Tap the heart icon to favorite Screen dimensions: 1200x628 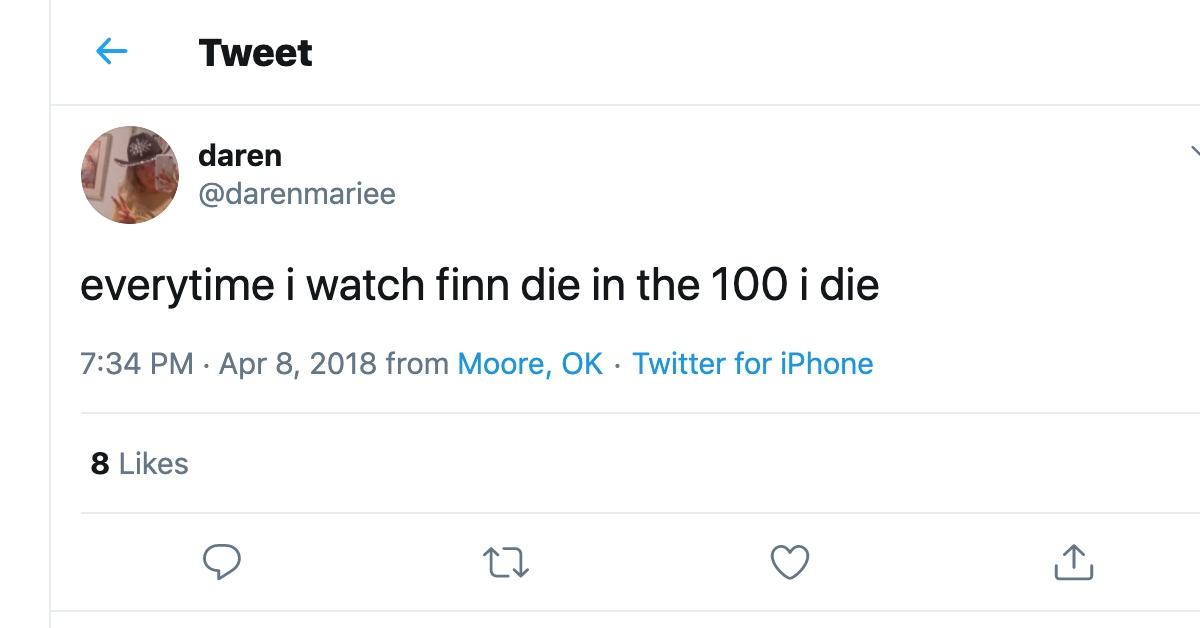(x=791, y=564)
